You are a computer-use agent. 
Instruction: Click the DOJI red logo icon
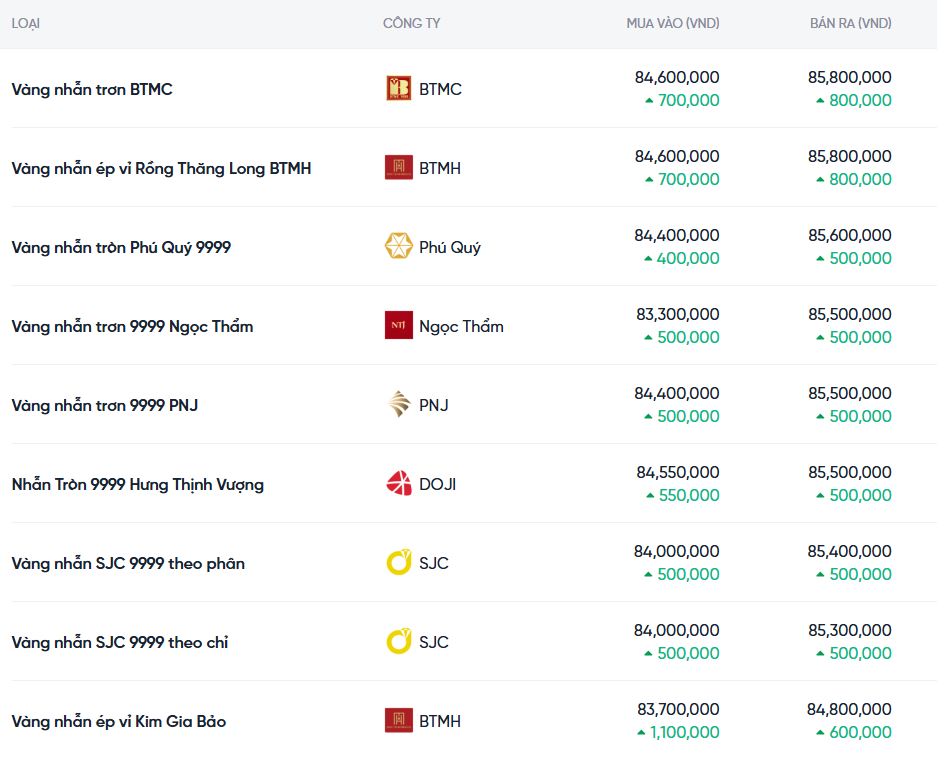(398, 484)
